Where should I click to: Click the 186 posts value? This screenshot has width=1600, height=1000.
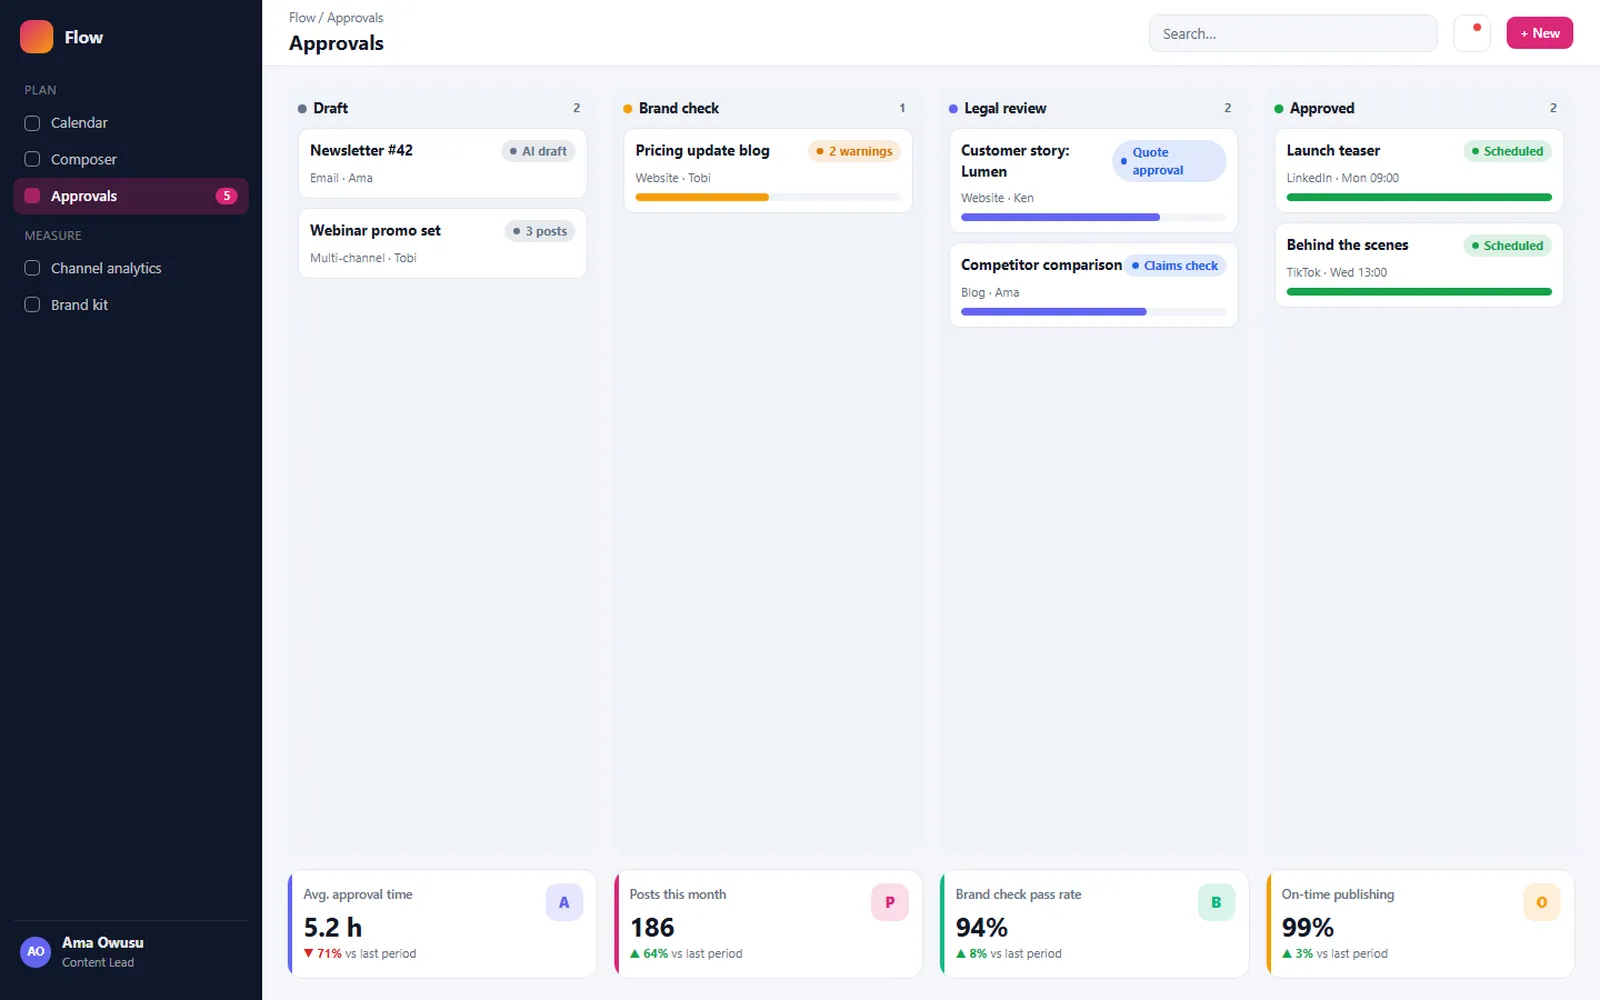click(x=652, y=927)
